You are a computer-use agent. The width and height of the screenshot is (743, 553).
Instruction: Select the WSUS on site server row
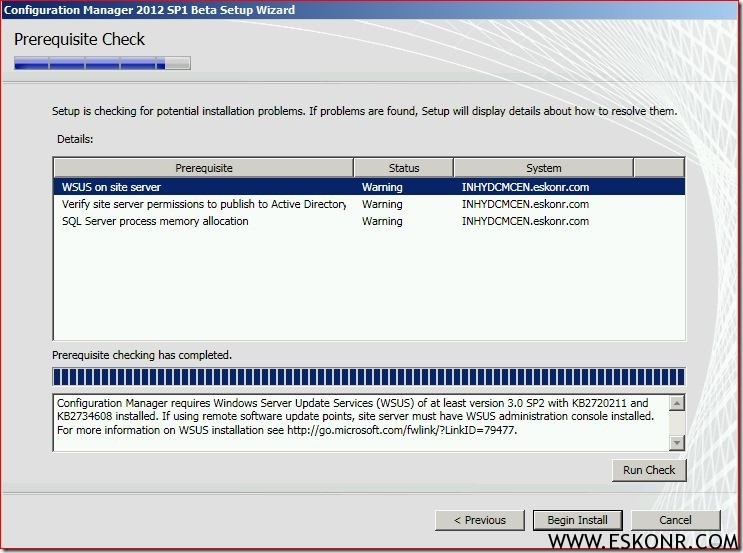click(x=369, y=187)
